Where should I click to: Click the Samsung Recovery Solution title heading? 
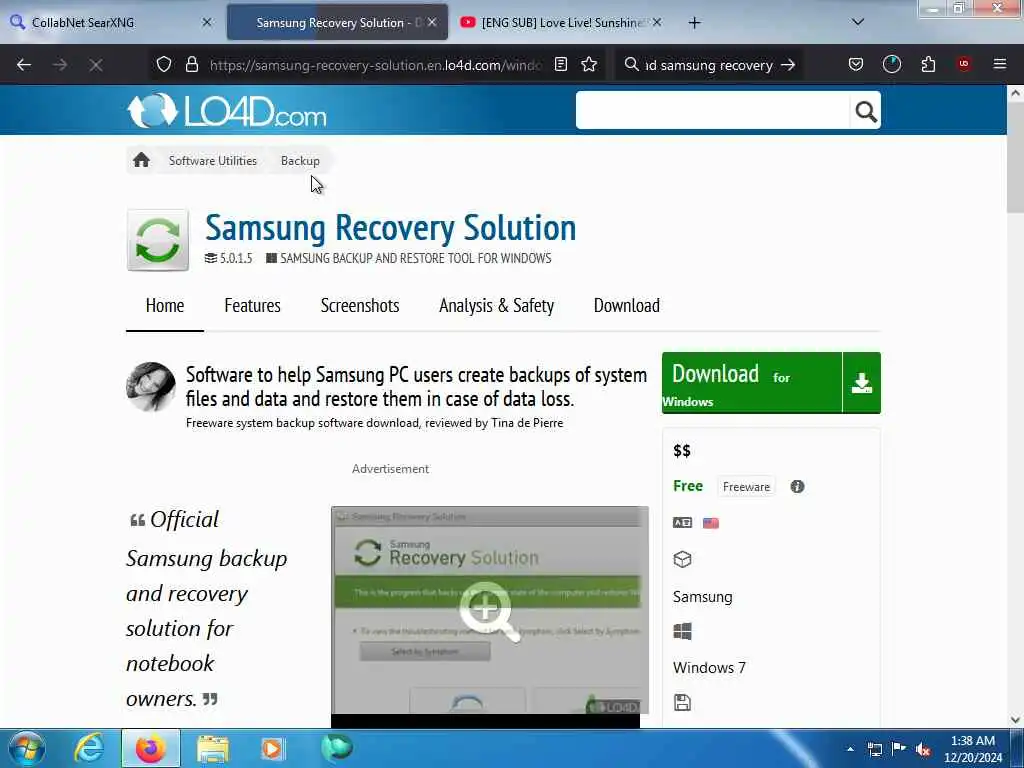[x=391, y=227]
